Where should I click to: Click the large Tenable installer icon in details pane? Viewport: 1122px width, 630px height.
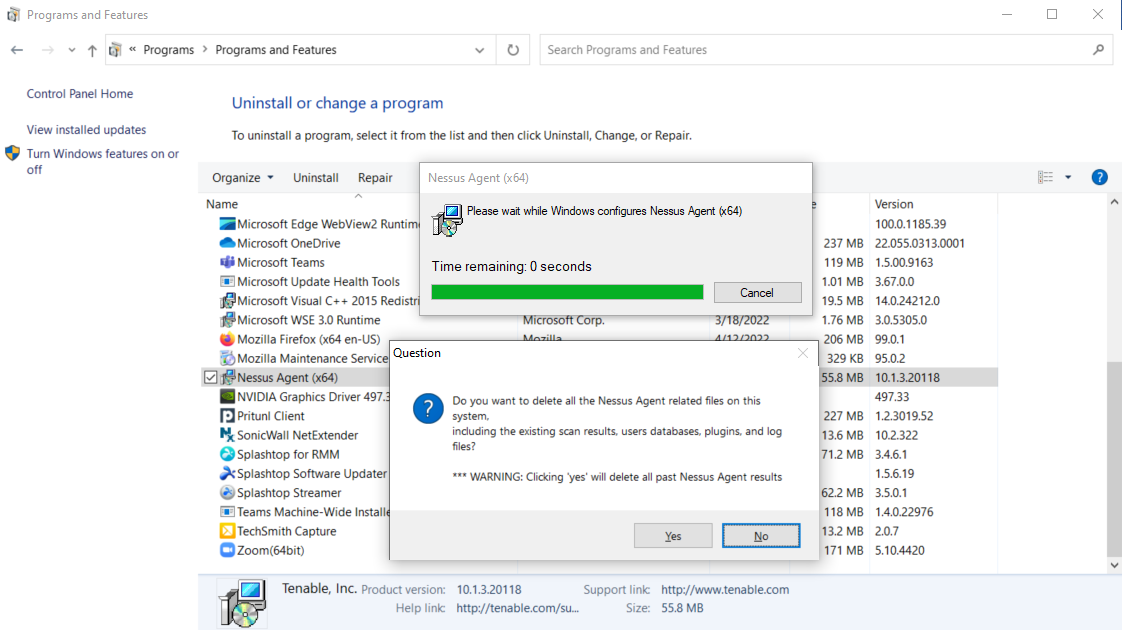[x=243, y=603]
